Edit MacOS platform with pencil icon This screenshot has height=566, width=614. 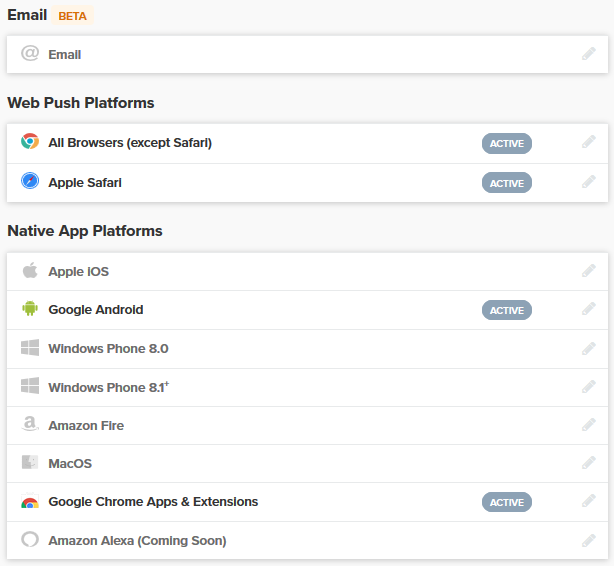[589, 464]
